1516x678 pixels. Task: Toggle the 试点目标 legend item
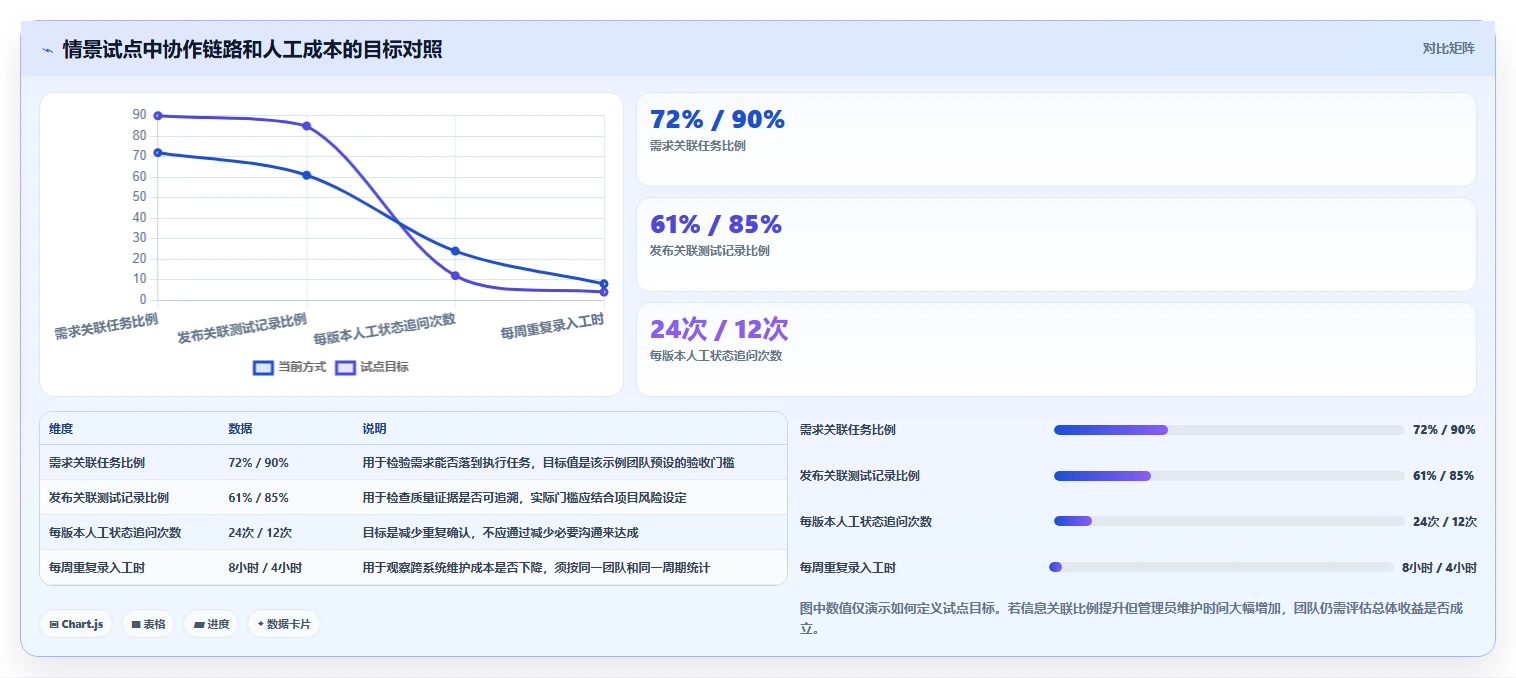click(x=372, y=367)
